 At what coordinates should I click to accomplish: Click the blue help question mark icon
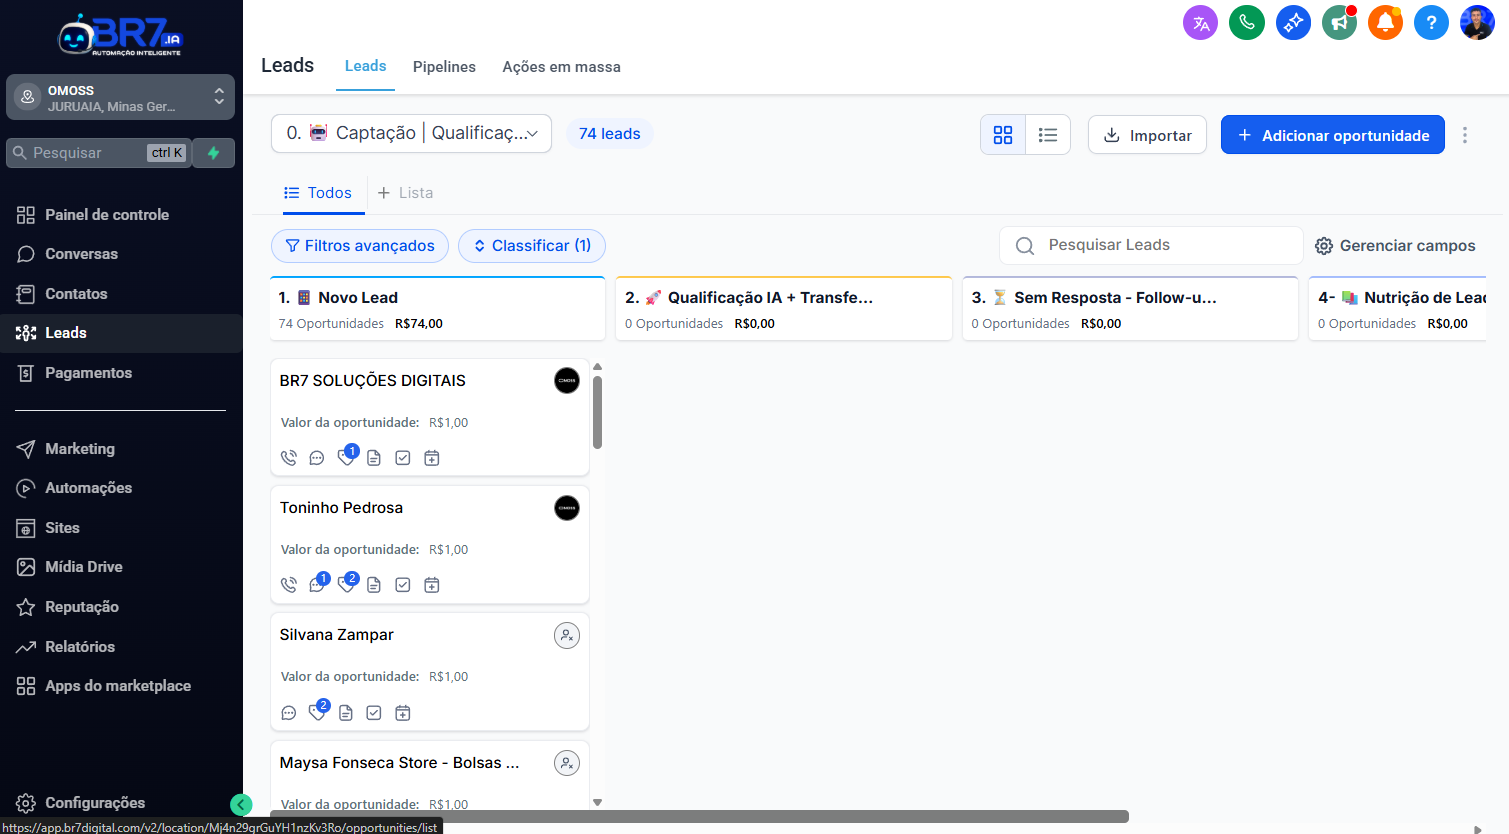pos(1431,22)
